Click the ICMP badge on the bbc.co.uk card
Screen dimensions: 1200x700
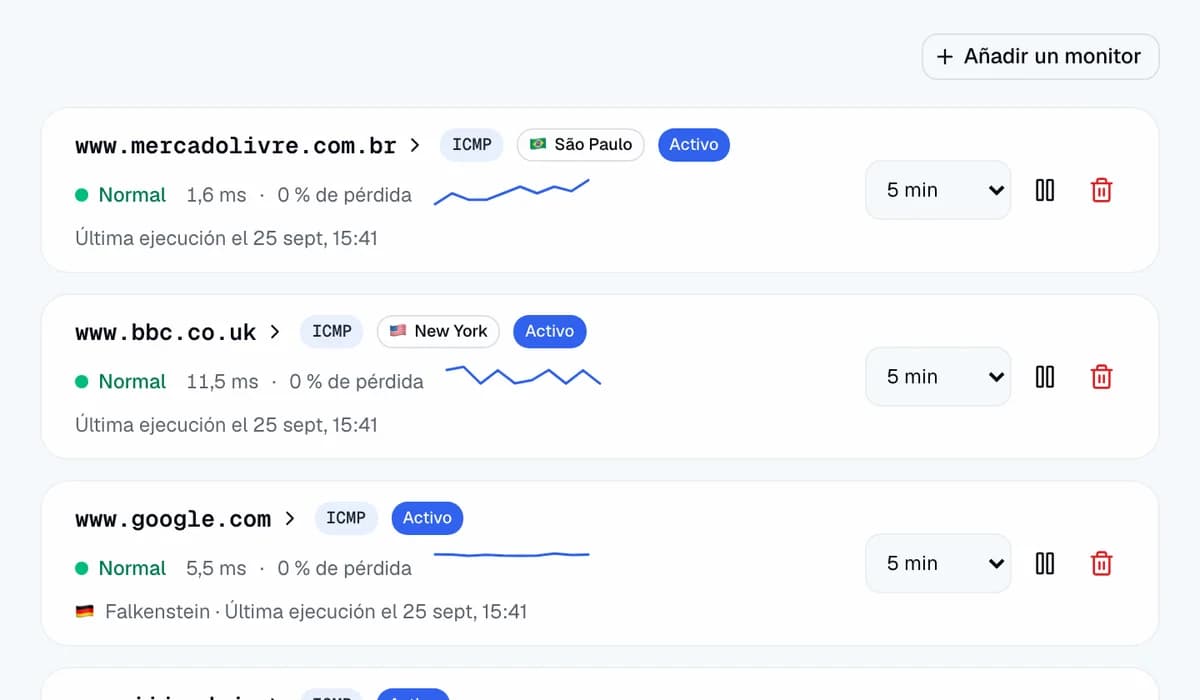(x=332, y=331)
